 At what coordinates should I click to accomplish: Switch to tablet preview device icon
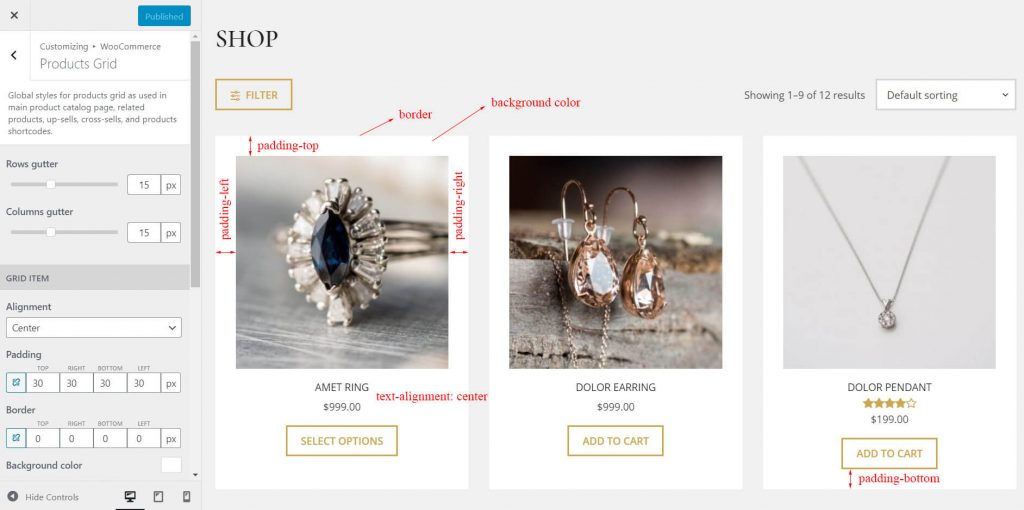click(158, 497)
